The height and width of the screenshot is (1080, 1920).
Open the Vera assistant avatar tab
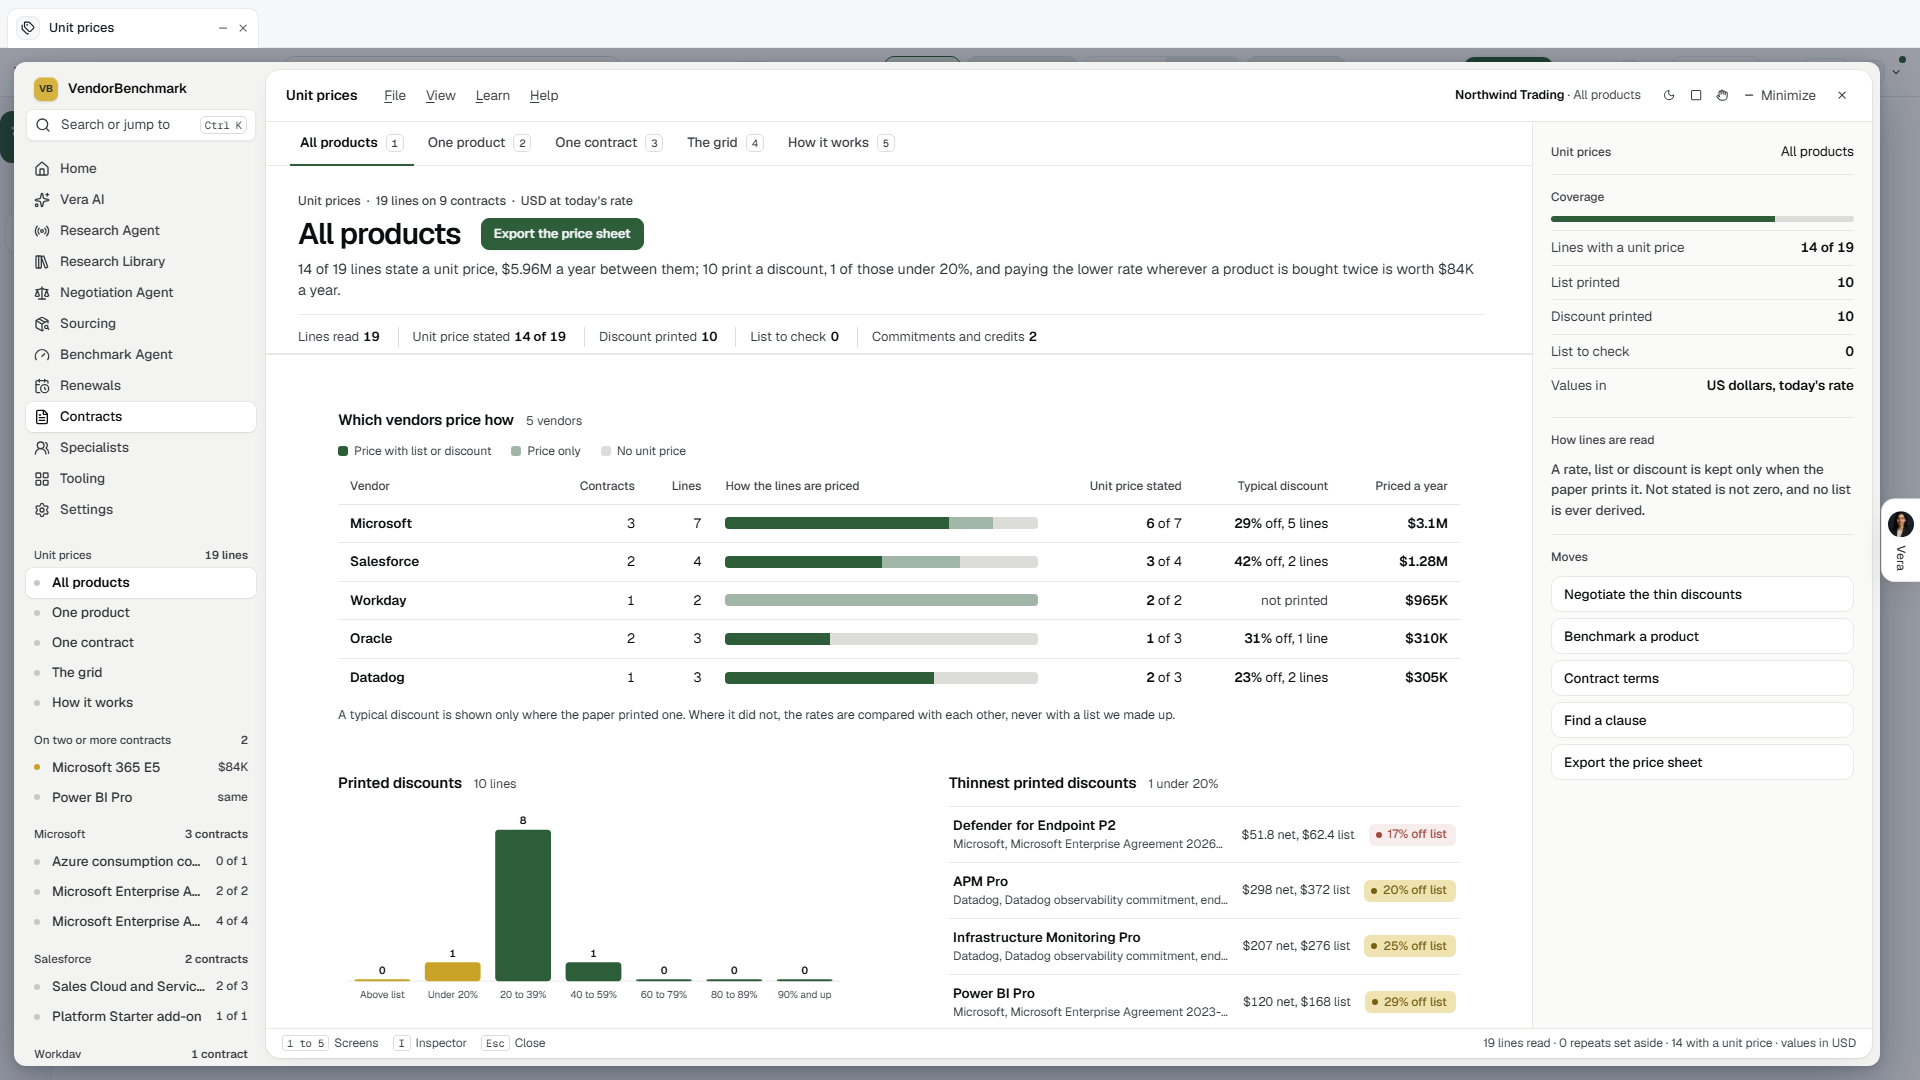pos(1900,540)
